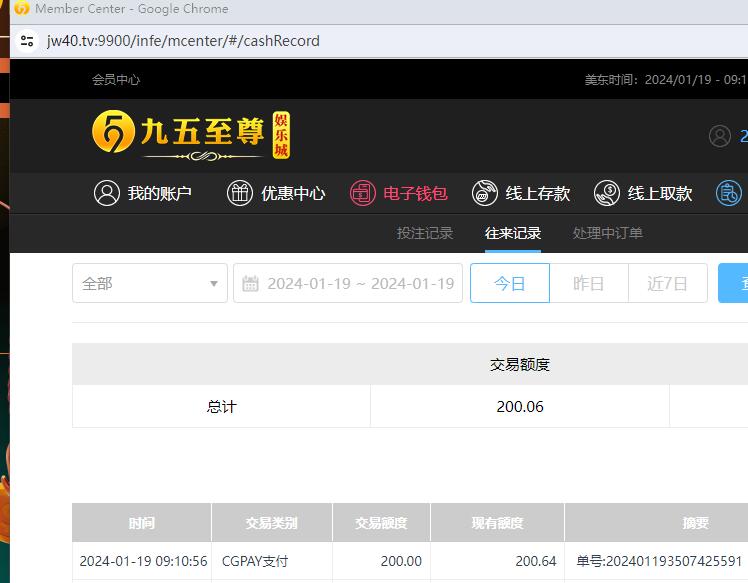Click the 会员中心 link in top bar
748x583 pixels.
click(116, 80)
